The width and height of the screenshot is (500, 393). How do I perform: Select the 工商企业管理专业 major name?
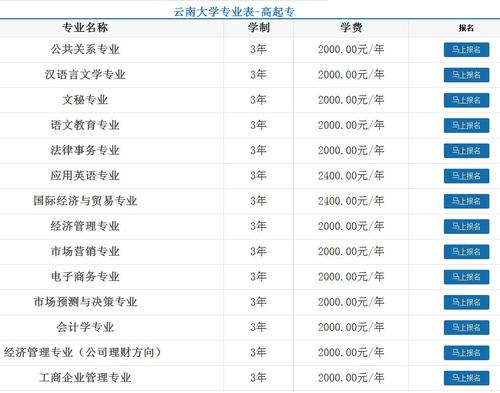pos(85,378)
